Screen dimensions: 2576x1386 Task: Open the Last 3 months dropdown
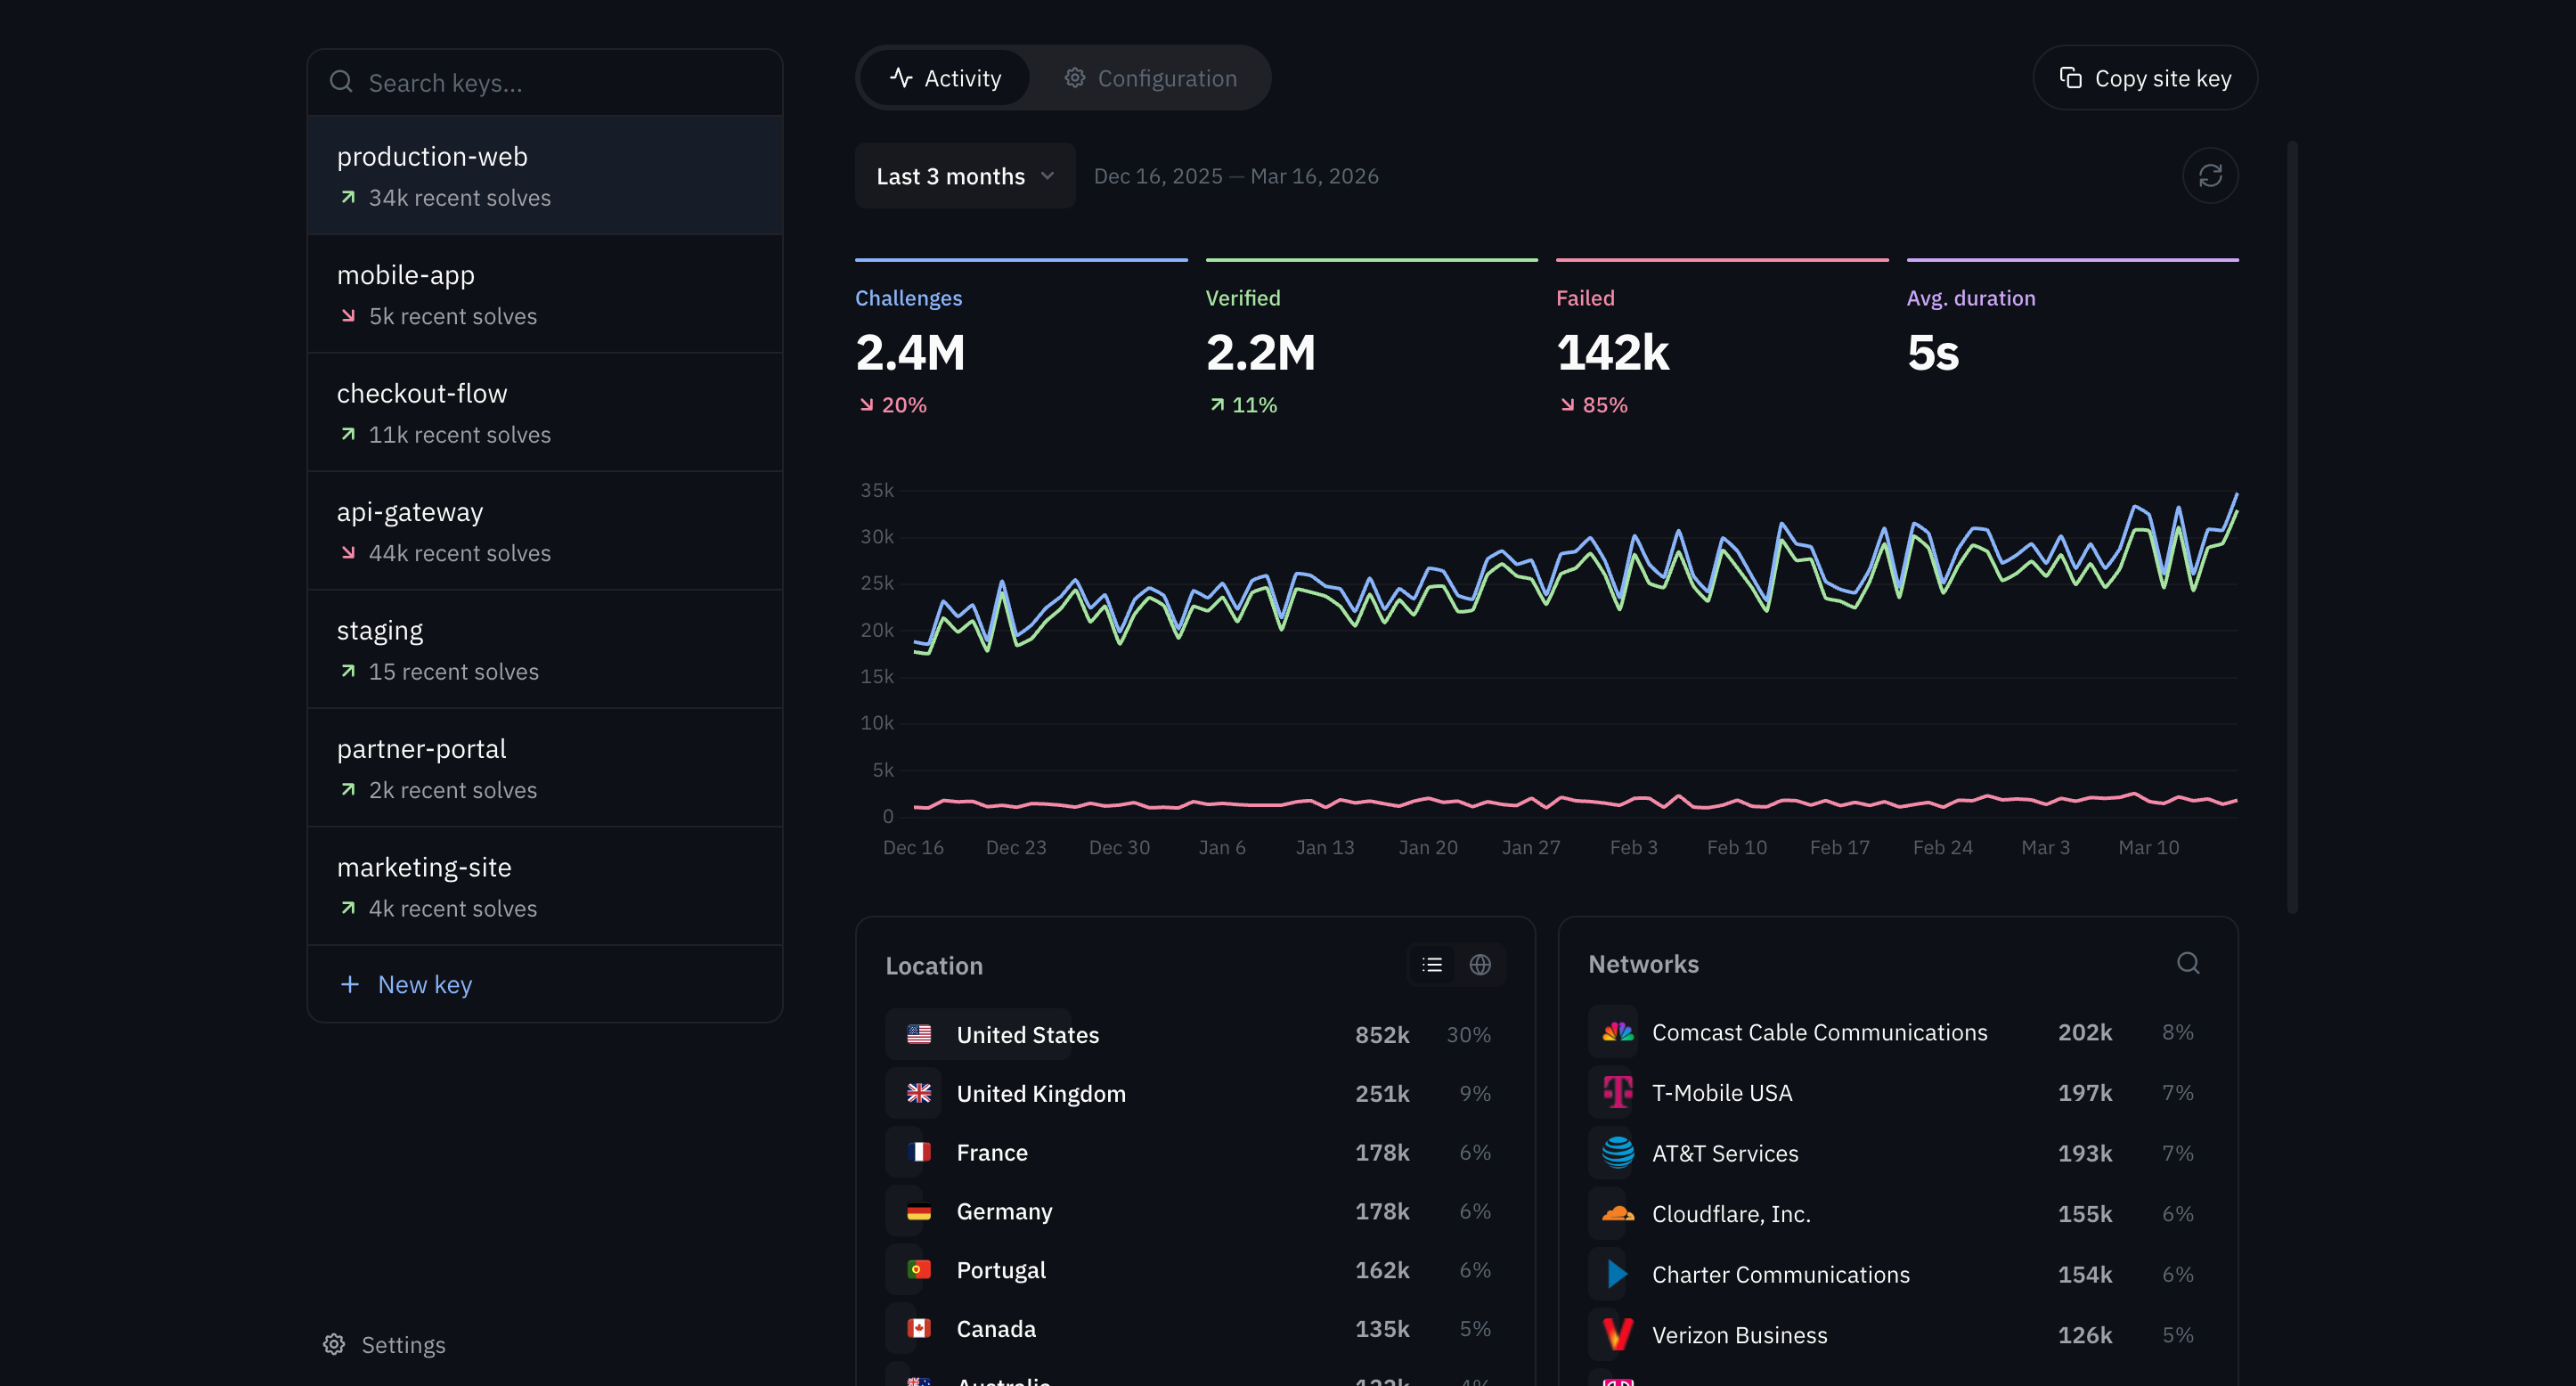click(x=964, y=175)
